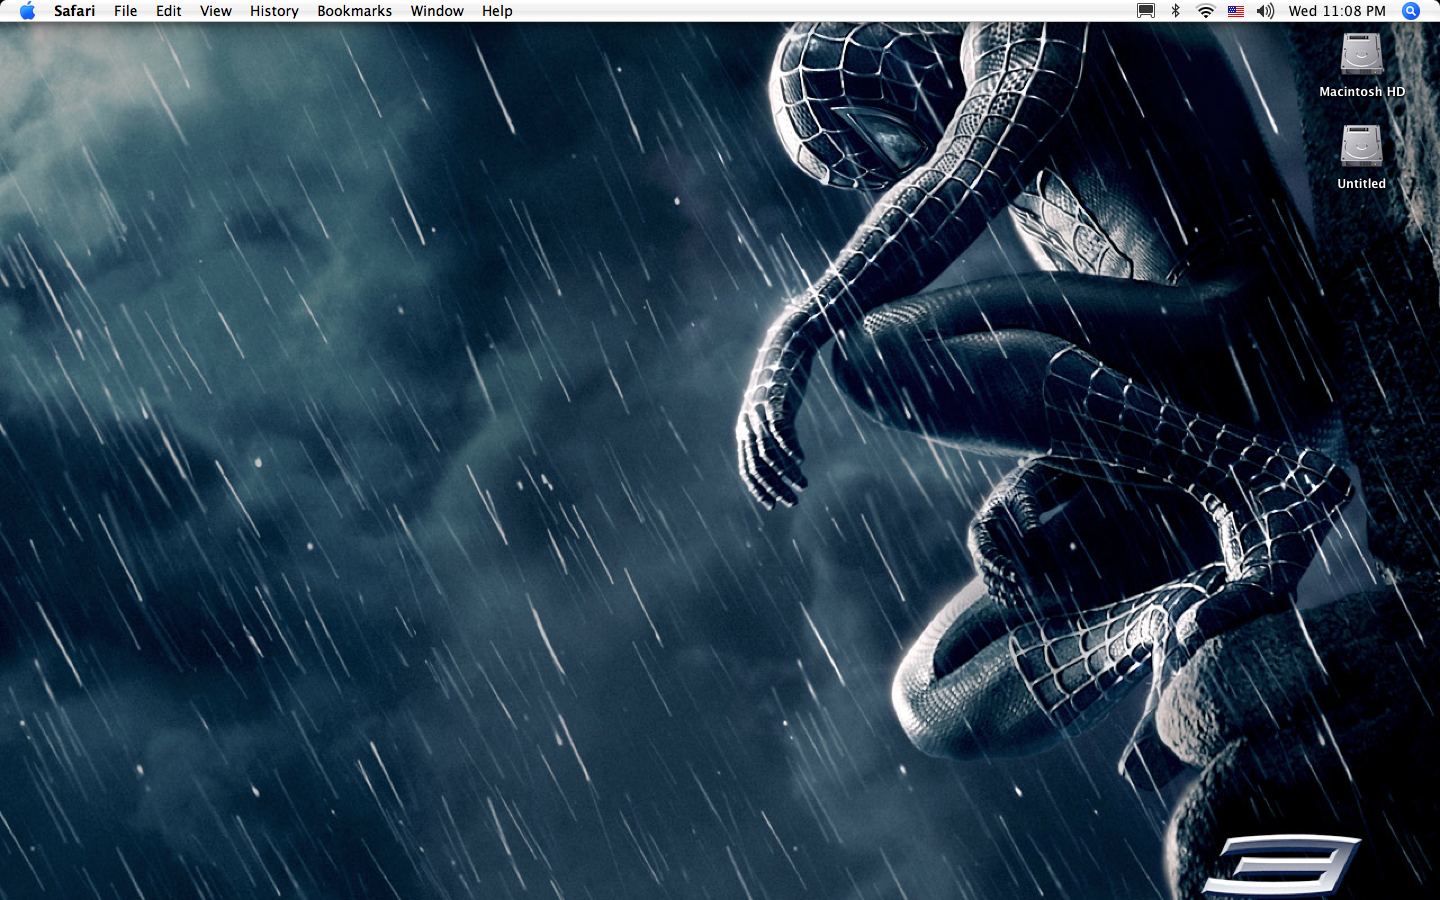
Task: Click the Wed 11:08 PM clock
Action: click(1337, 11)
